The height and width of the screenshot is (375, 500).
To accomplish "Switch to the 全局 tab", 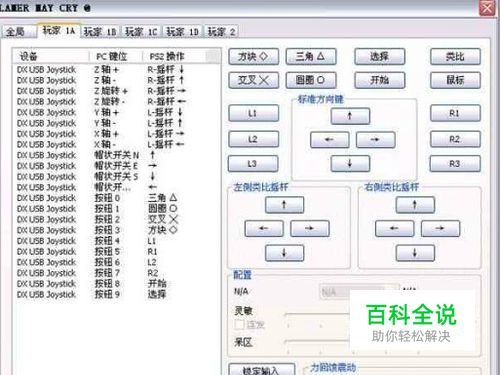I will (x=18, y=32).
